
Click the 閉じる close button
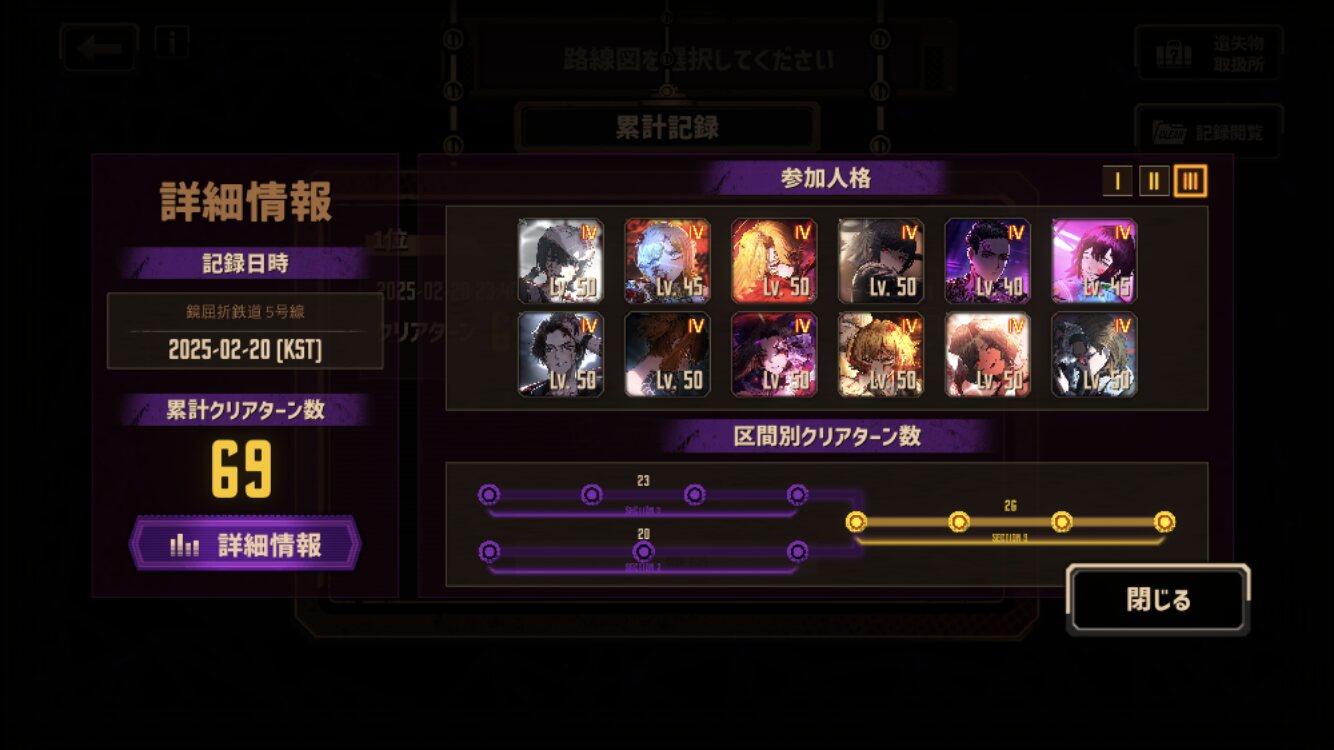(1158, 600)
